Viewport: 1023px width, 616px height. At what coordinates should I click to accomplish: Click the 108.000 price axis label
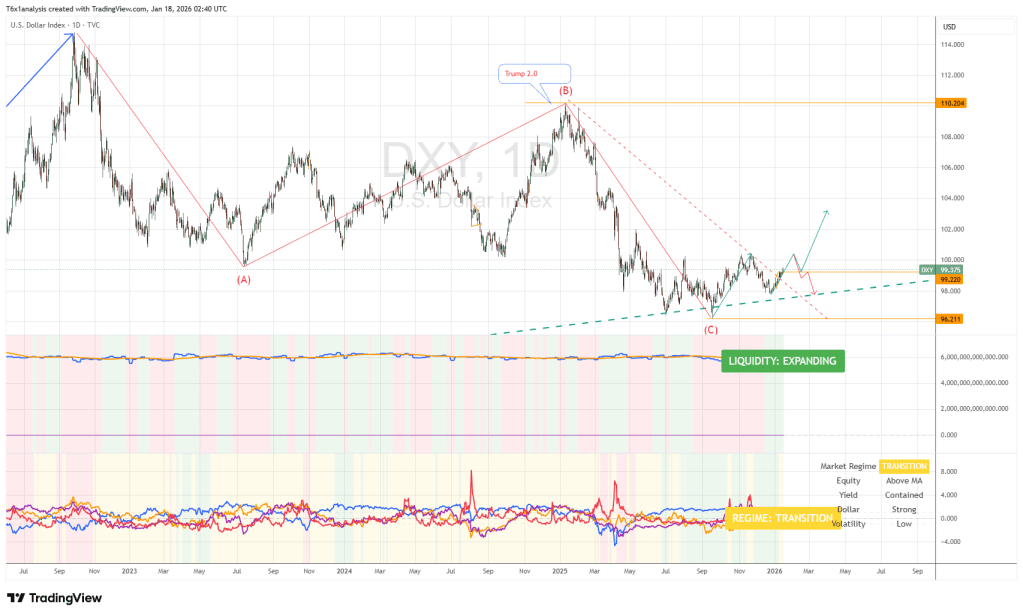coord(952,137)
